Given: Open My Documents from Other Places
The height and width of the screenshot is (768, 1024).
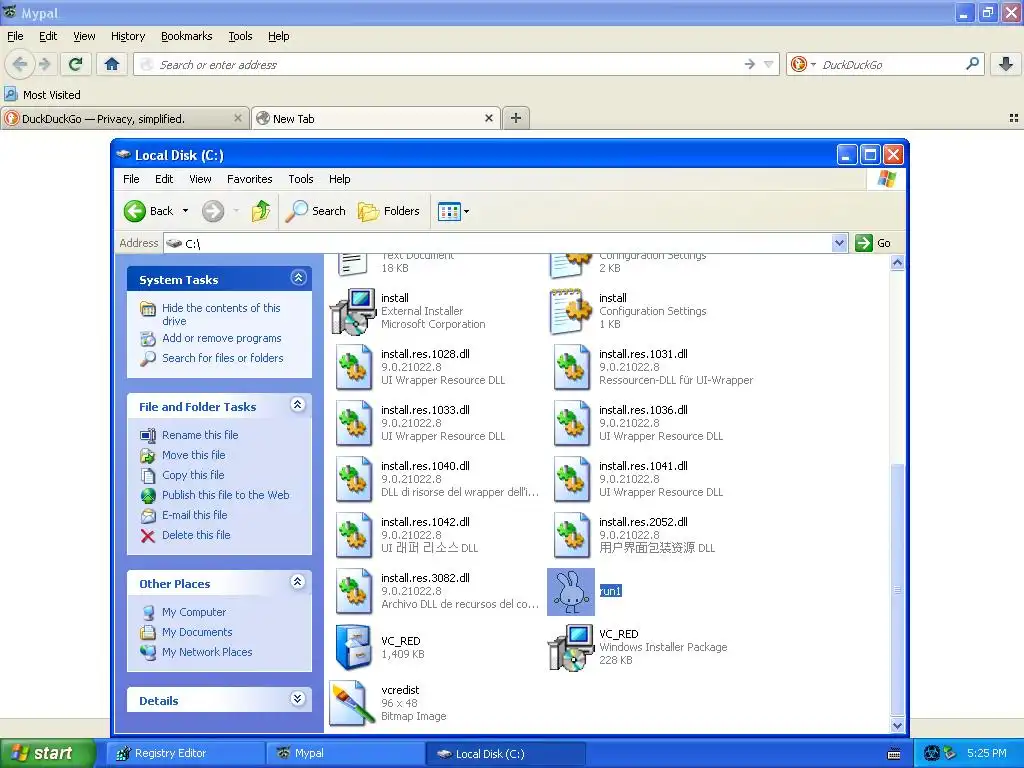Looking at the screenshot, I should 197,632.
